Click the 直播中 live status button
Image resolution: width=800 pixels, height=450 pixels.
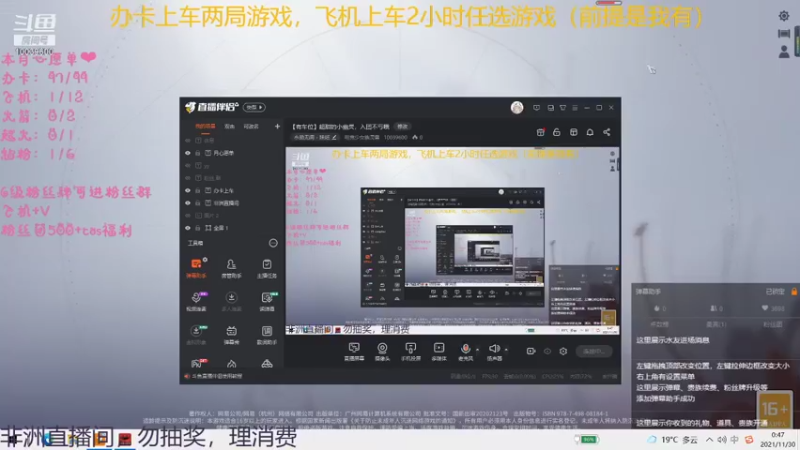click(x=594, y=351)
